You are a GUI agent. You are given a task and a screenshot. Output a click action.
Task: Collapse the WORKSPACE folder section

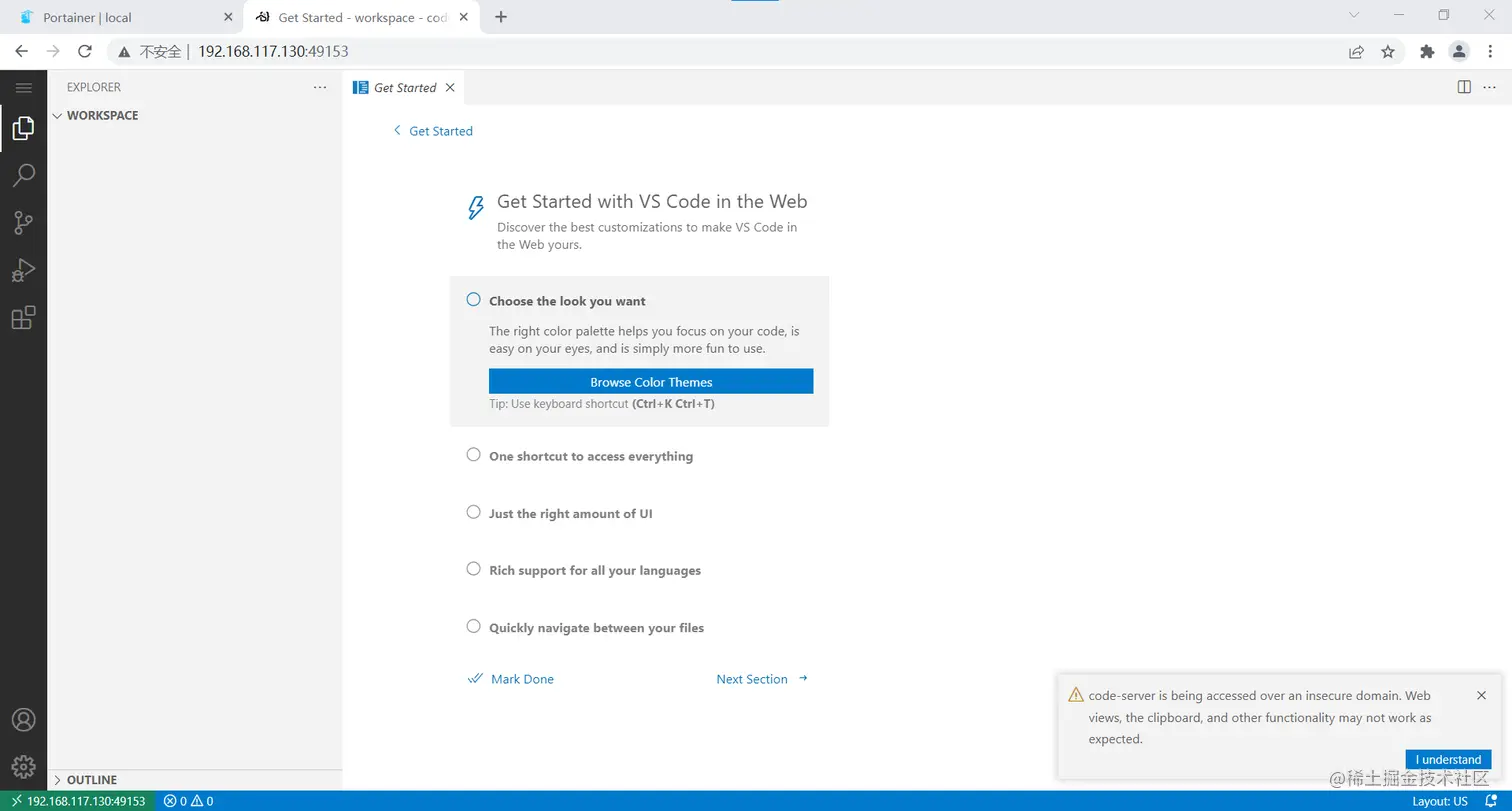tap(195, 115)
